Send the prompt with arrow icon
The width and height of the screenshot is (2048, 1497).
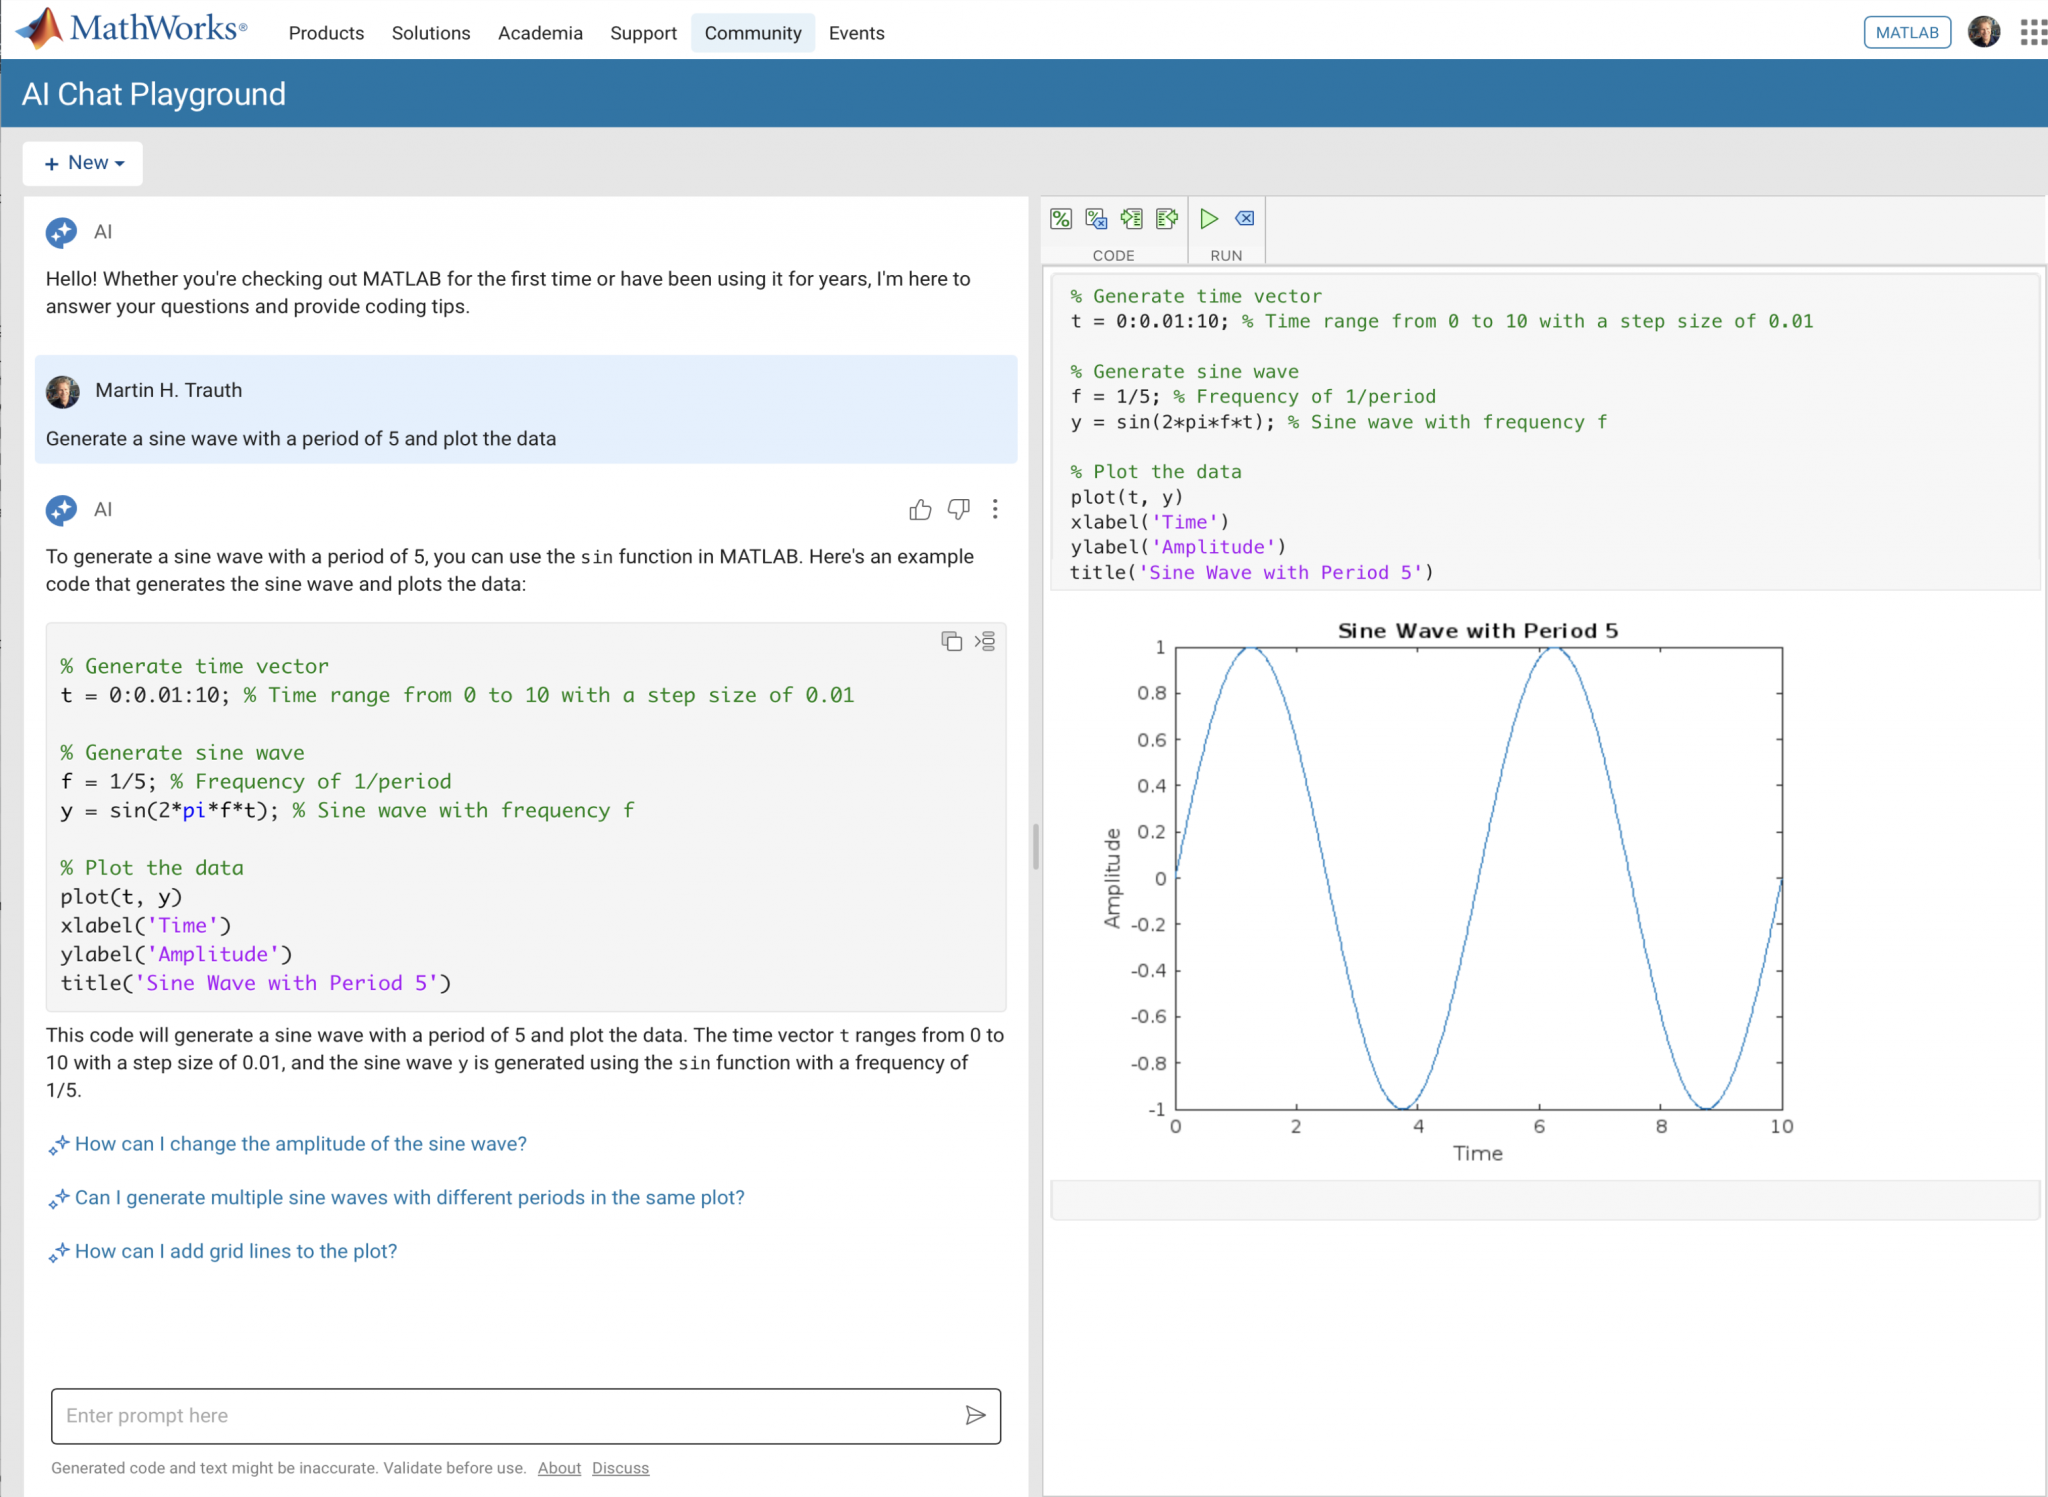tap(975, 1415)
